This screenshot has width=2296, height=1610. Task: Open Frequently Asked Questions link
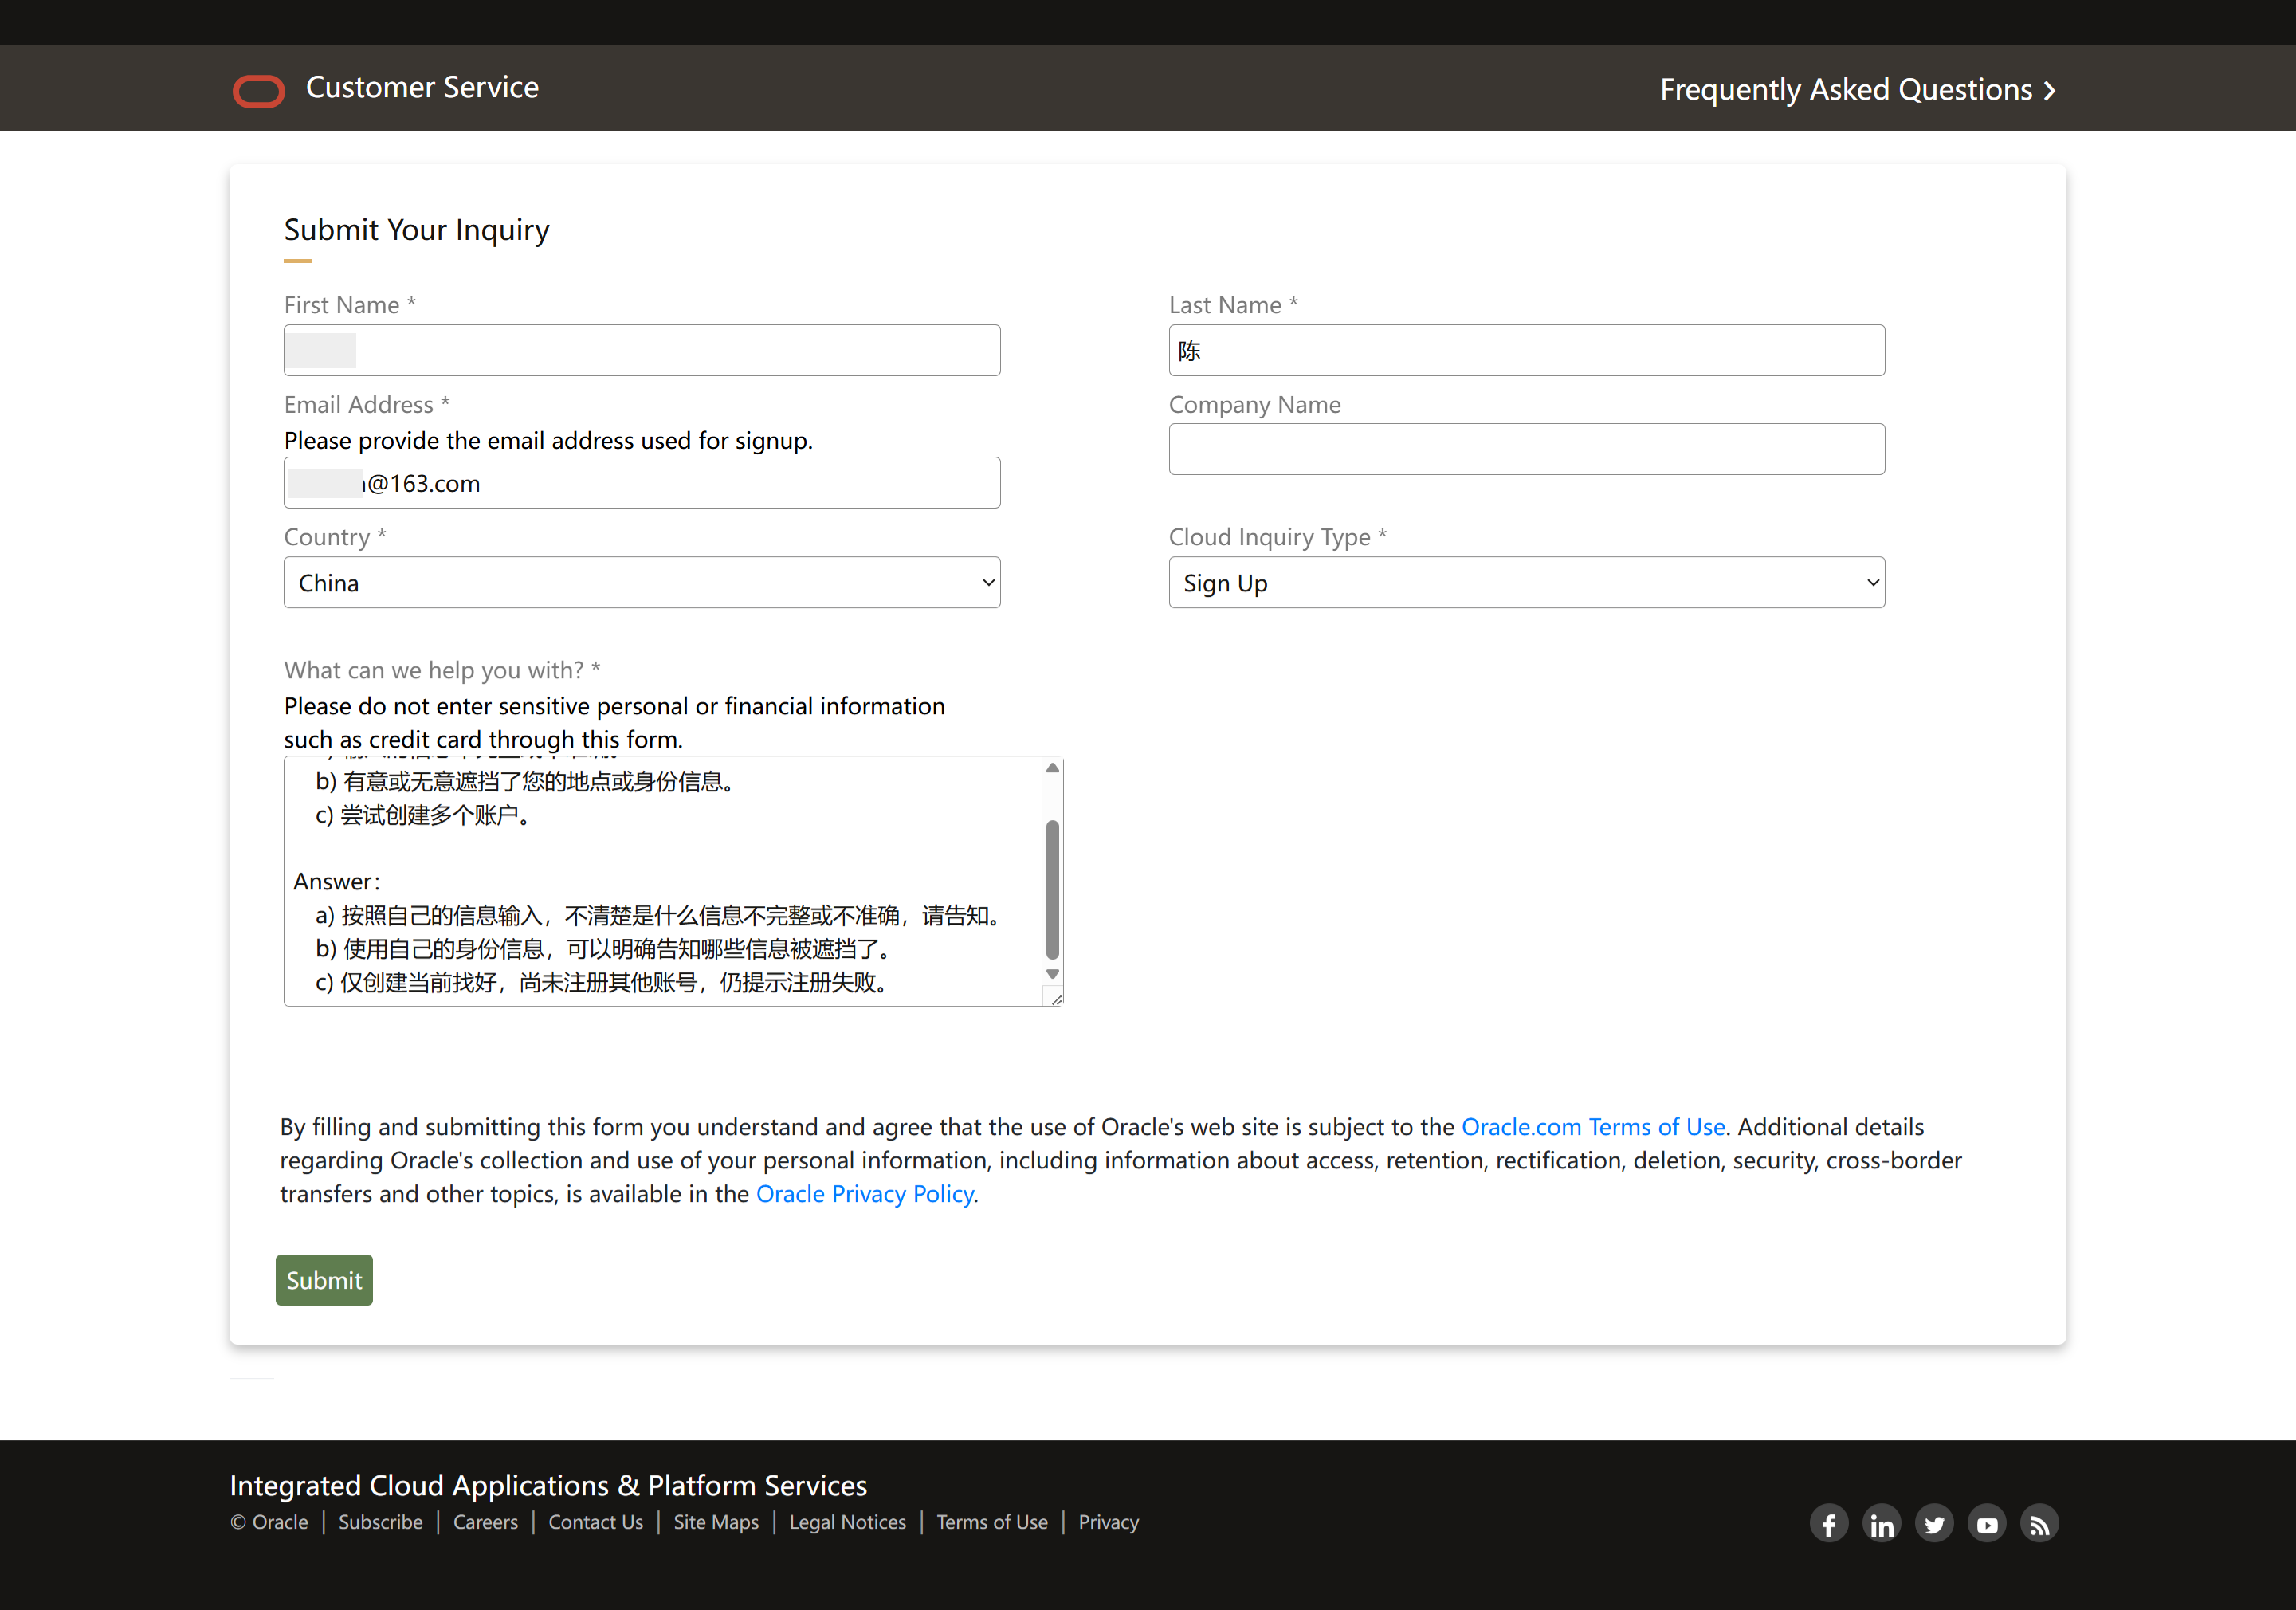tap(1859, 90)
